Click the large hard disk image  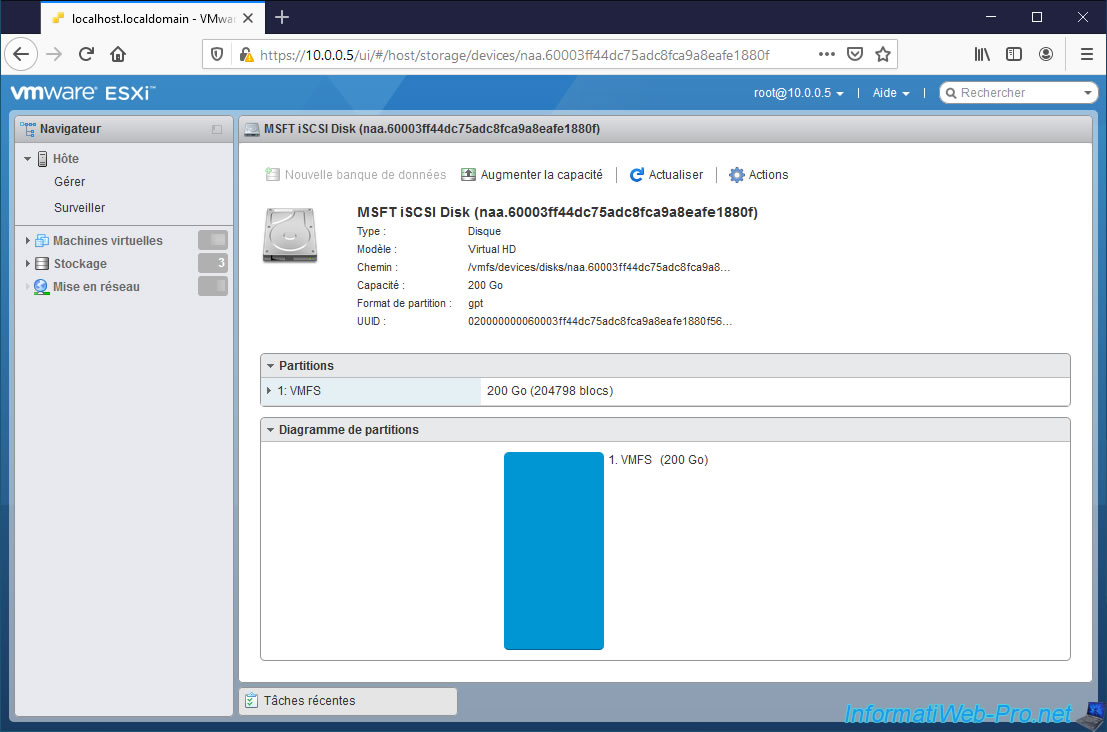[x=290, y=235]
